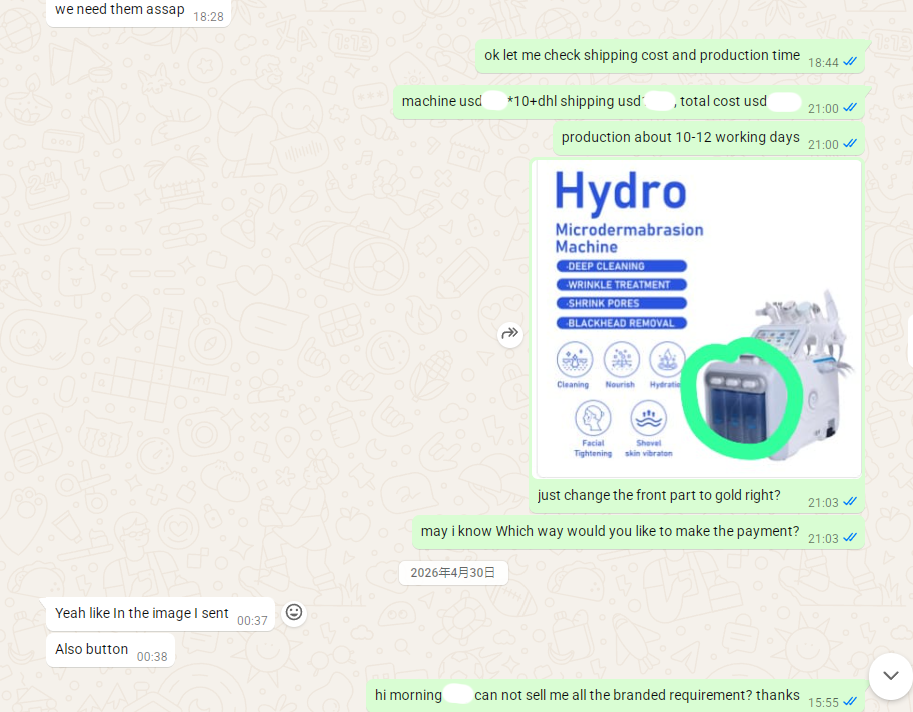Screen dimensions: 913x712
Task: Click the 00:38 timestamp on 'Also button'
Action: (152, 657)
